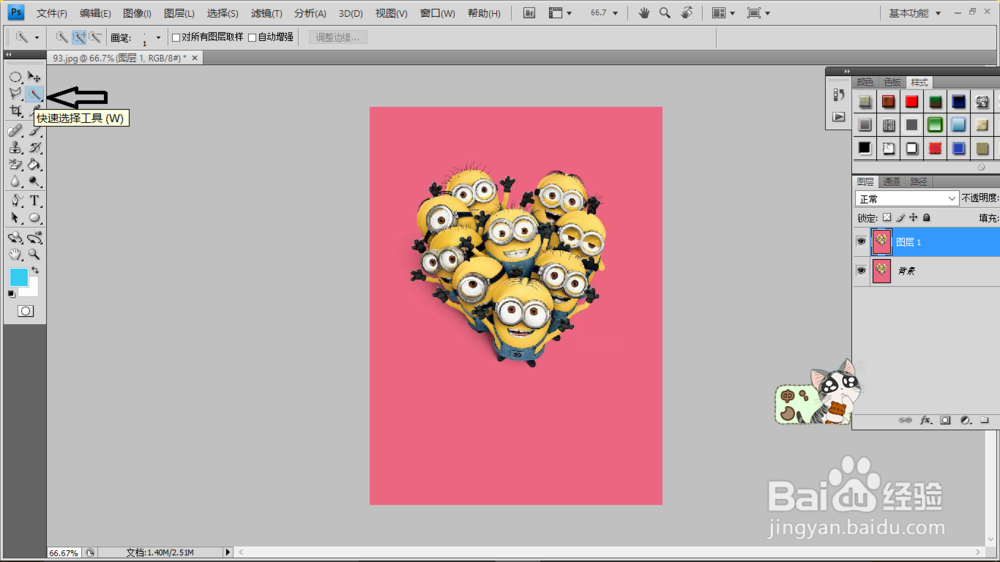
Task: Select the Elliptical Marquee tool
Action: coord(15,77)
